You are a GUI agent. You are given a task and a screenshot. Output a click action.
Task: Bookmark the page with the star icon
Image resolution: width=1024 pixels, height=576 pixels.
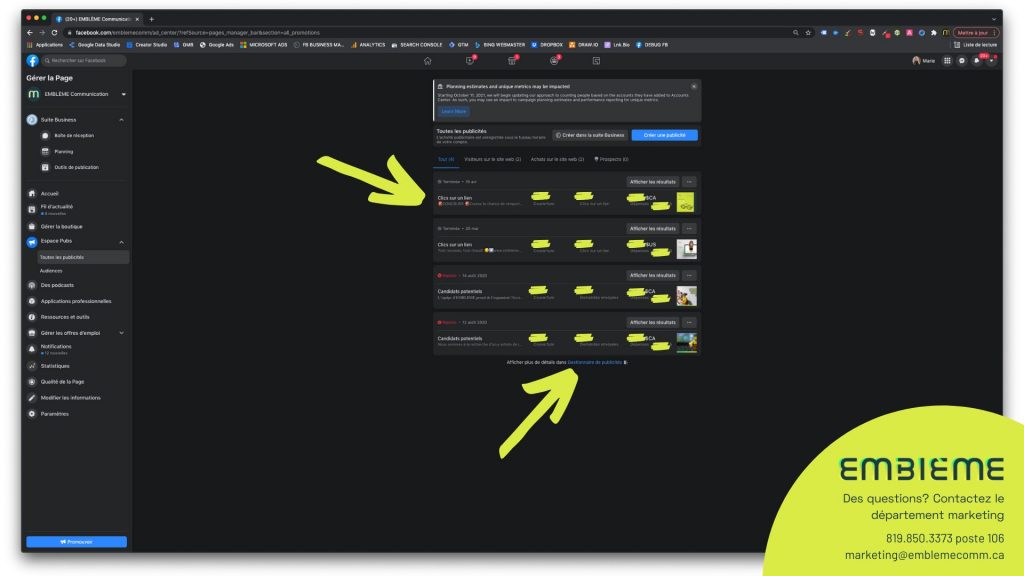coord(808,33)
